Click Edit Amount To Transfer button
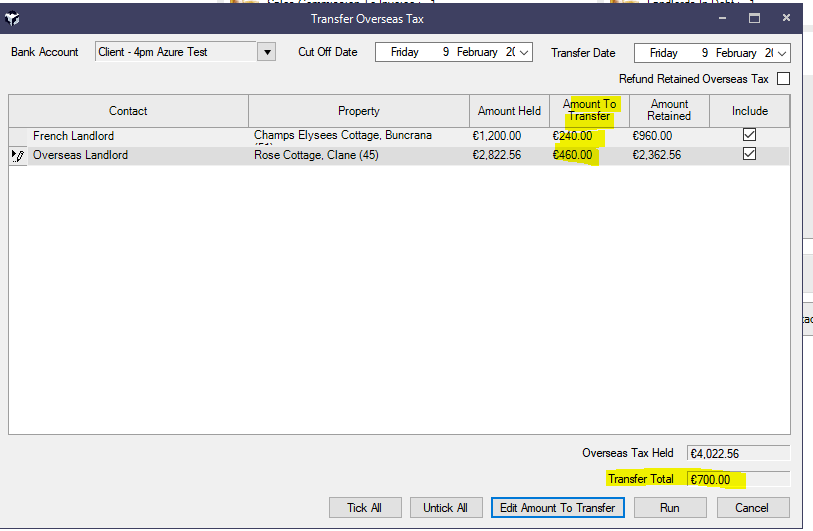 pyautogui.click(x=557, y=508)
